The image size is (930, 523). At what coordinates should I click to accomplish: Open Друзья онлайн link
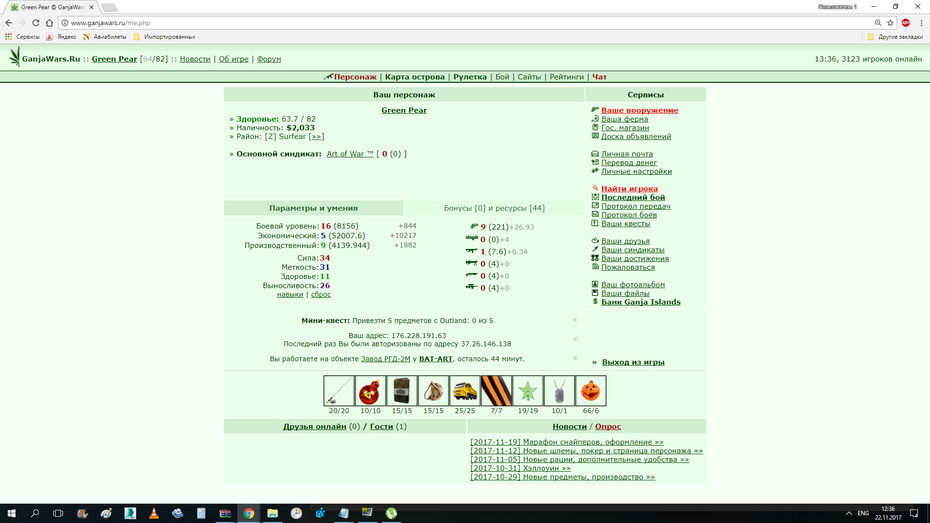pyautogui.click(x=314, y=426)
